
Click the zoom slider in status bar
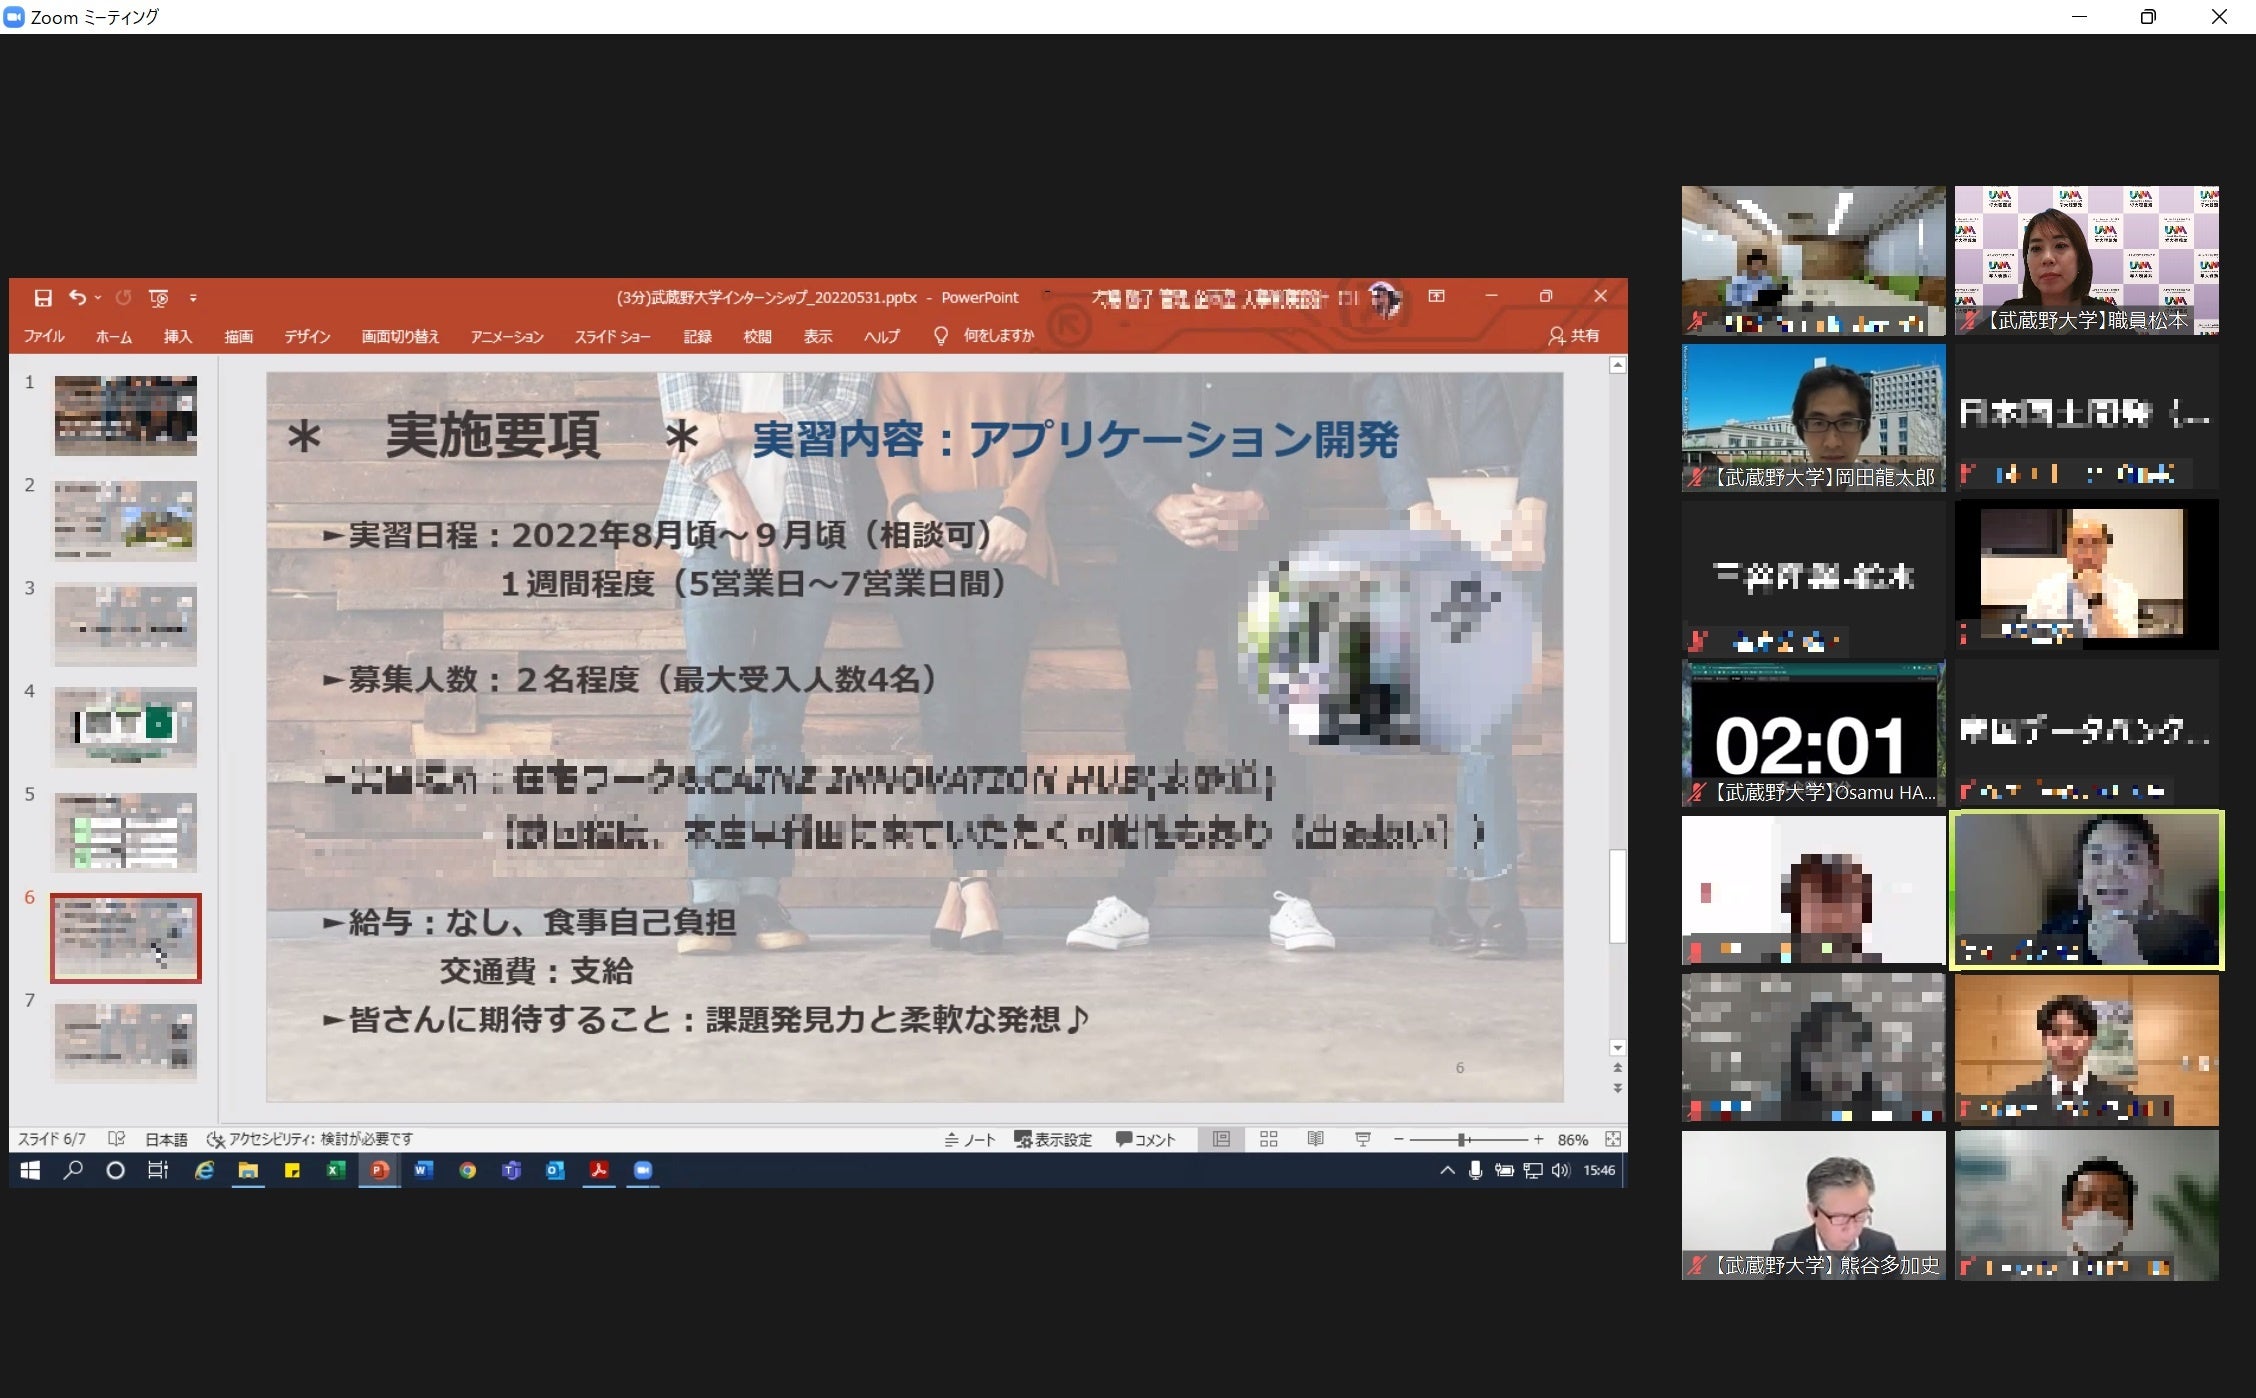1462,1139
